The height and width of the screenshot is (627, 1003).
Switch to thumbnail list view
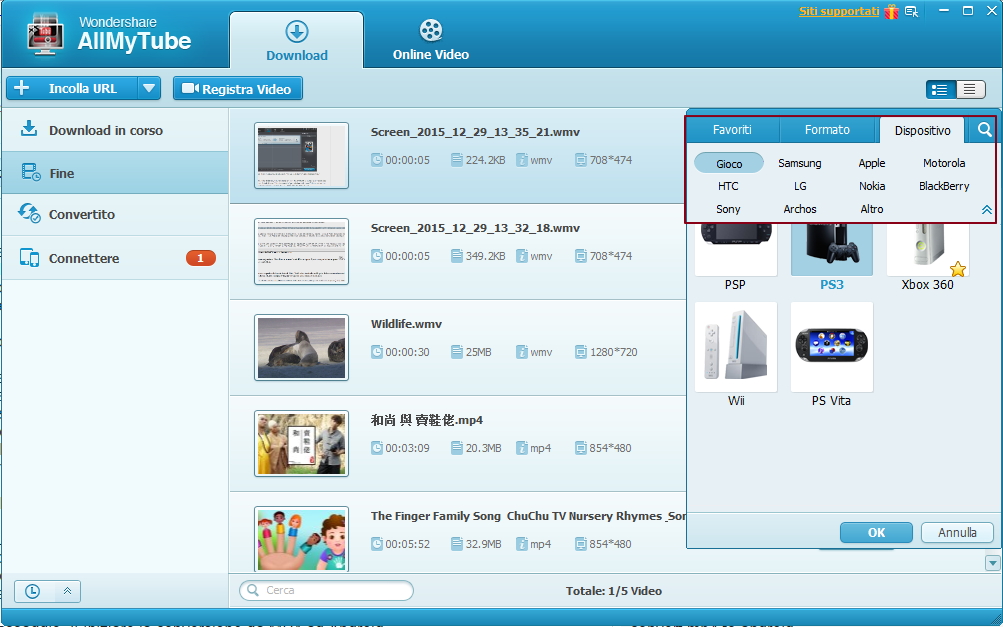coord(940,89)
